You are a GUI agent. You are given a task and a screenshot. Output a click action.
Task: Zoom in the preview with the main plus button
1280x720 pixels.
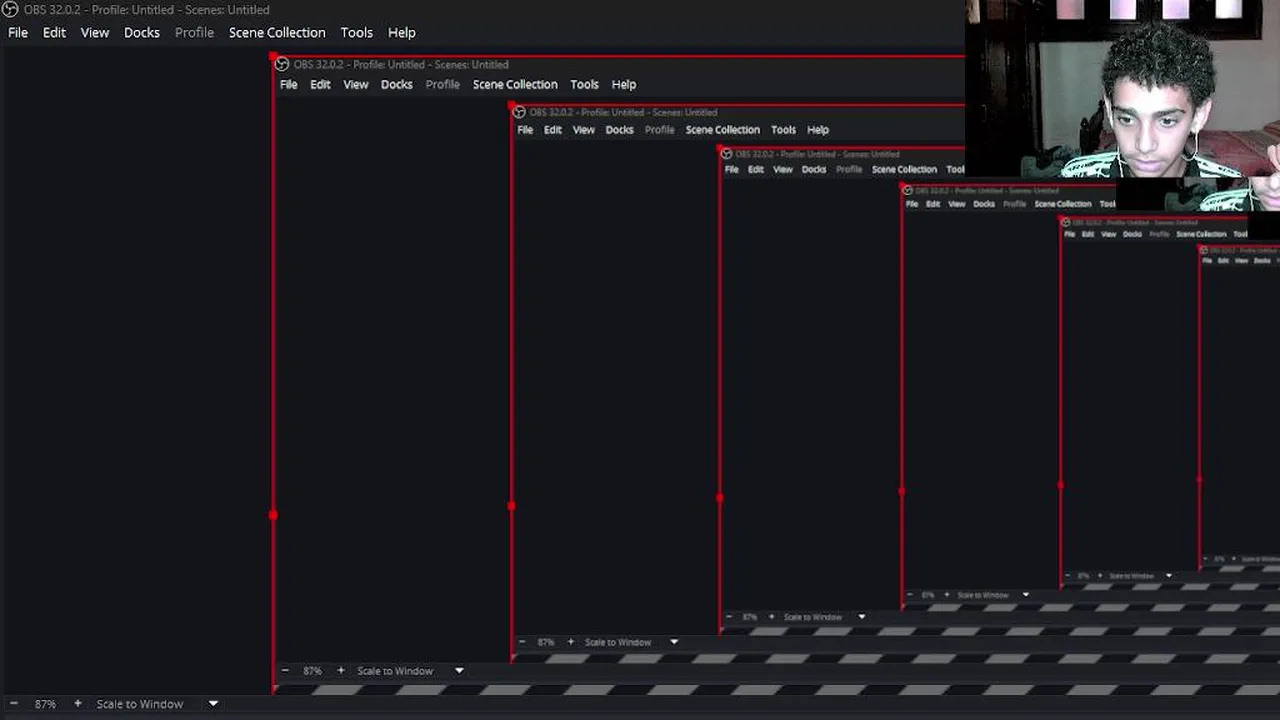[77, 704]
